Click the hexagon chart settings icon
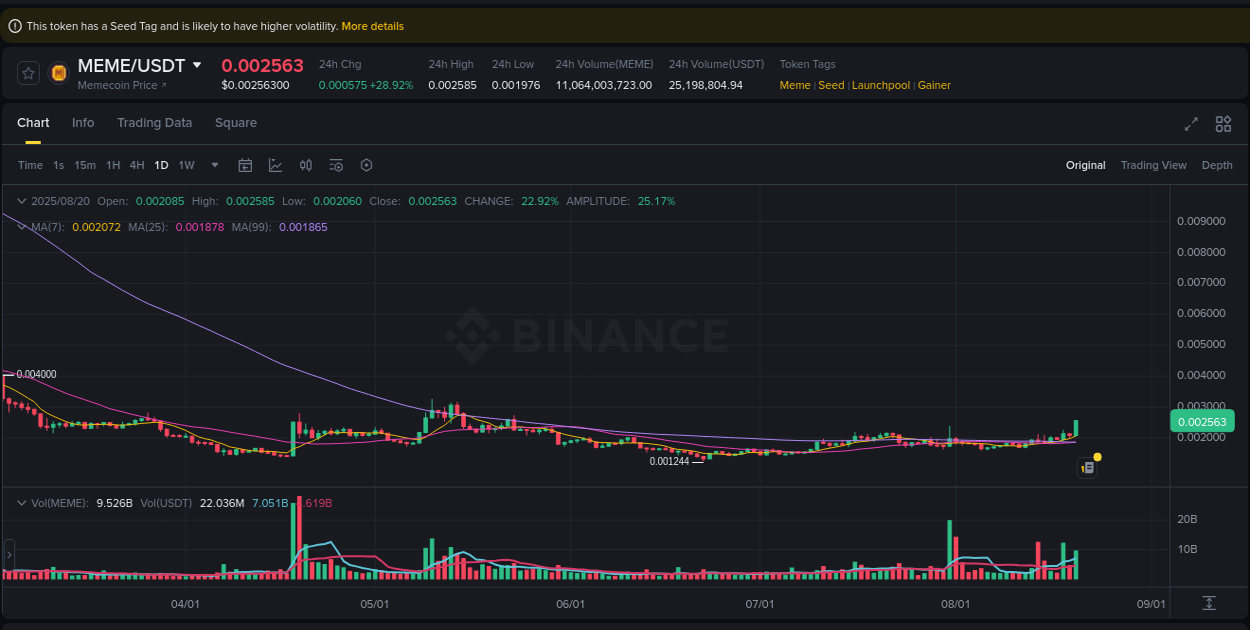 (366, 165)
